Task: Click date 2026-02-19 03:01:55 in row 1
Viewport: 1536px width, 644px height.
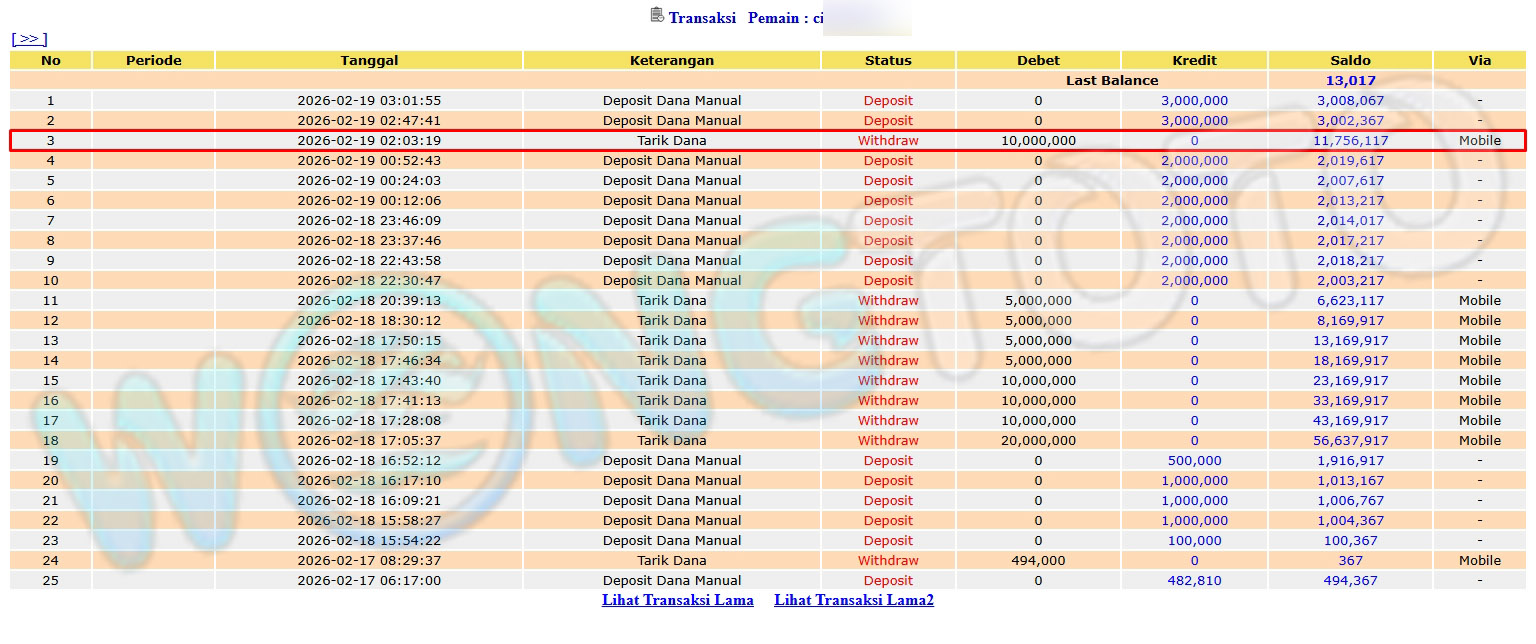Action: (x=369, y=100)
